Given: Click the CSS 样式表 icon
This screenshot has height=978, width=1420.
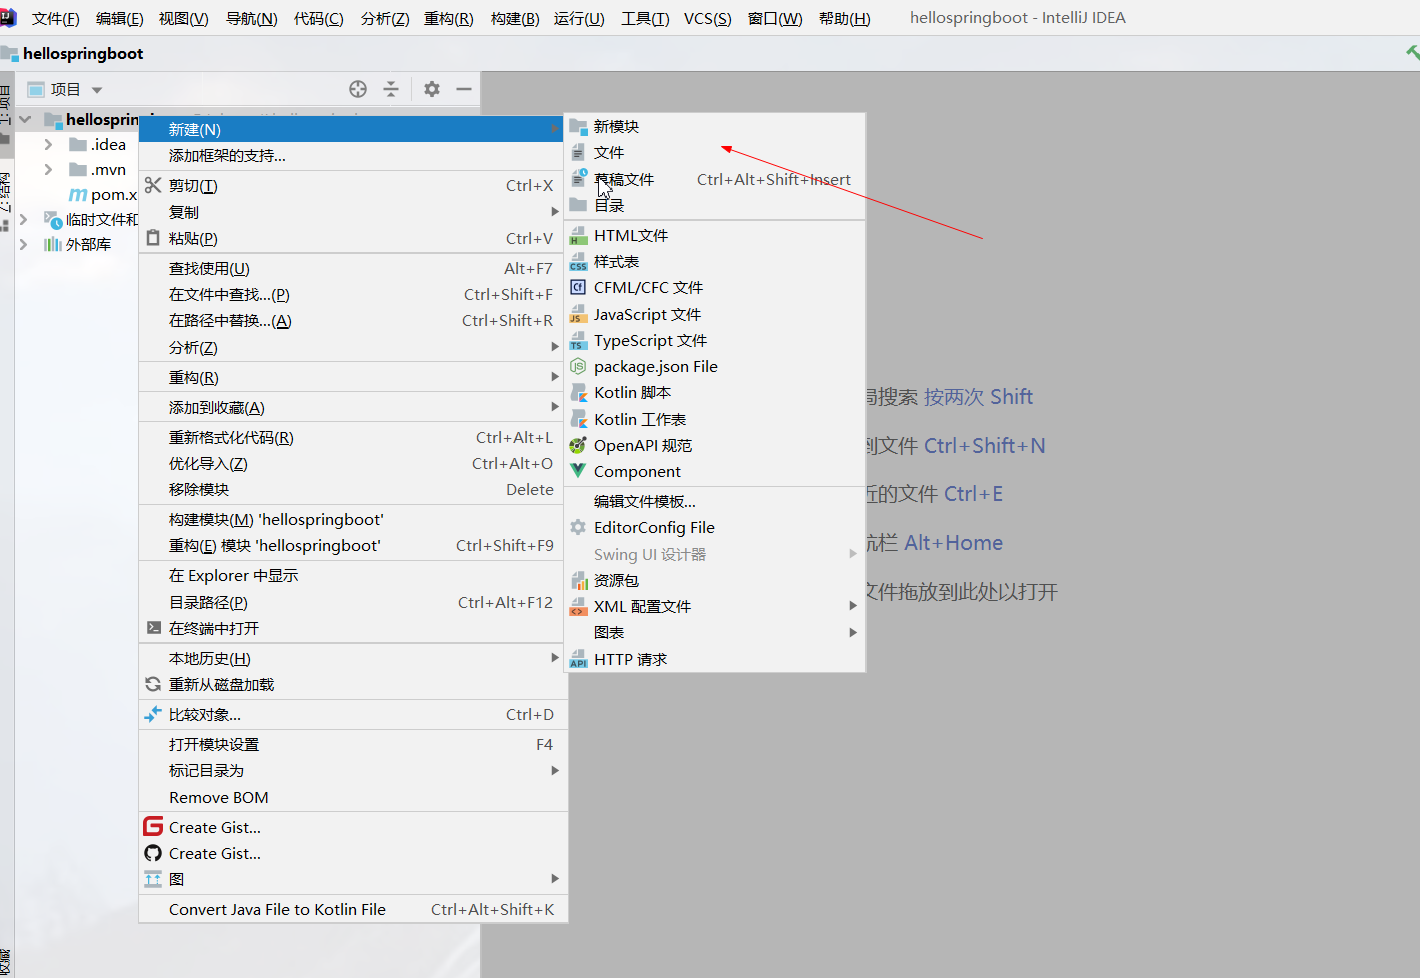Looking at the screenshot, I should pos(578,261).
